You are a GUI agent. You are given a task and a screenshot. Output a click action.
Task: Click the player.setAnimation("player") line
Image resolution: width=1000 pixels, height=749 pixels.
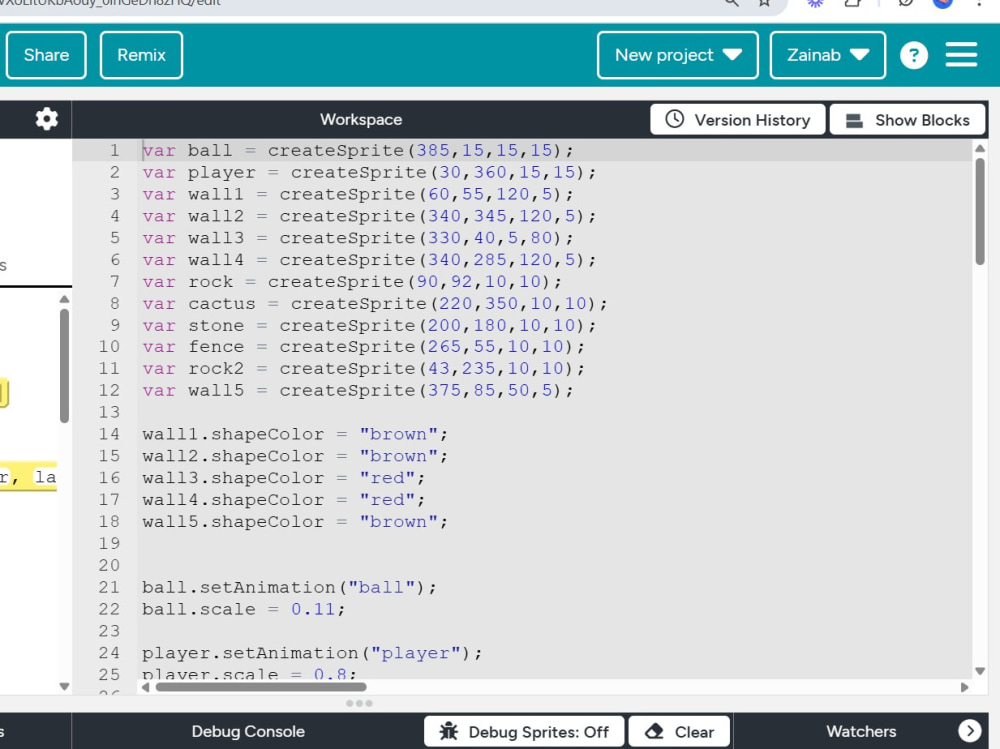point(312,653)
